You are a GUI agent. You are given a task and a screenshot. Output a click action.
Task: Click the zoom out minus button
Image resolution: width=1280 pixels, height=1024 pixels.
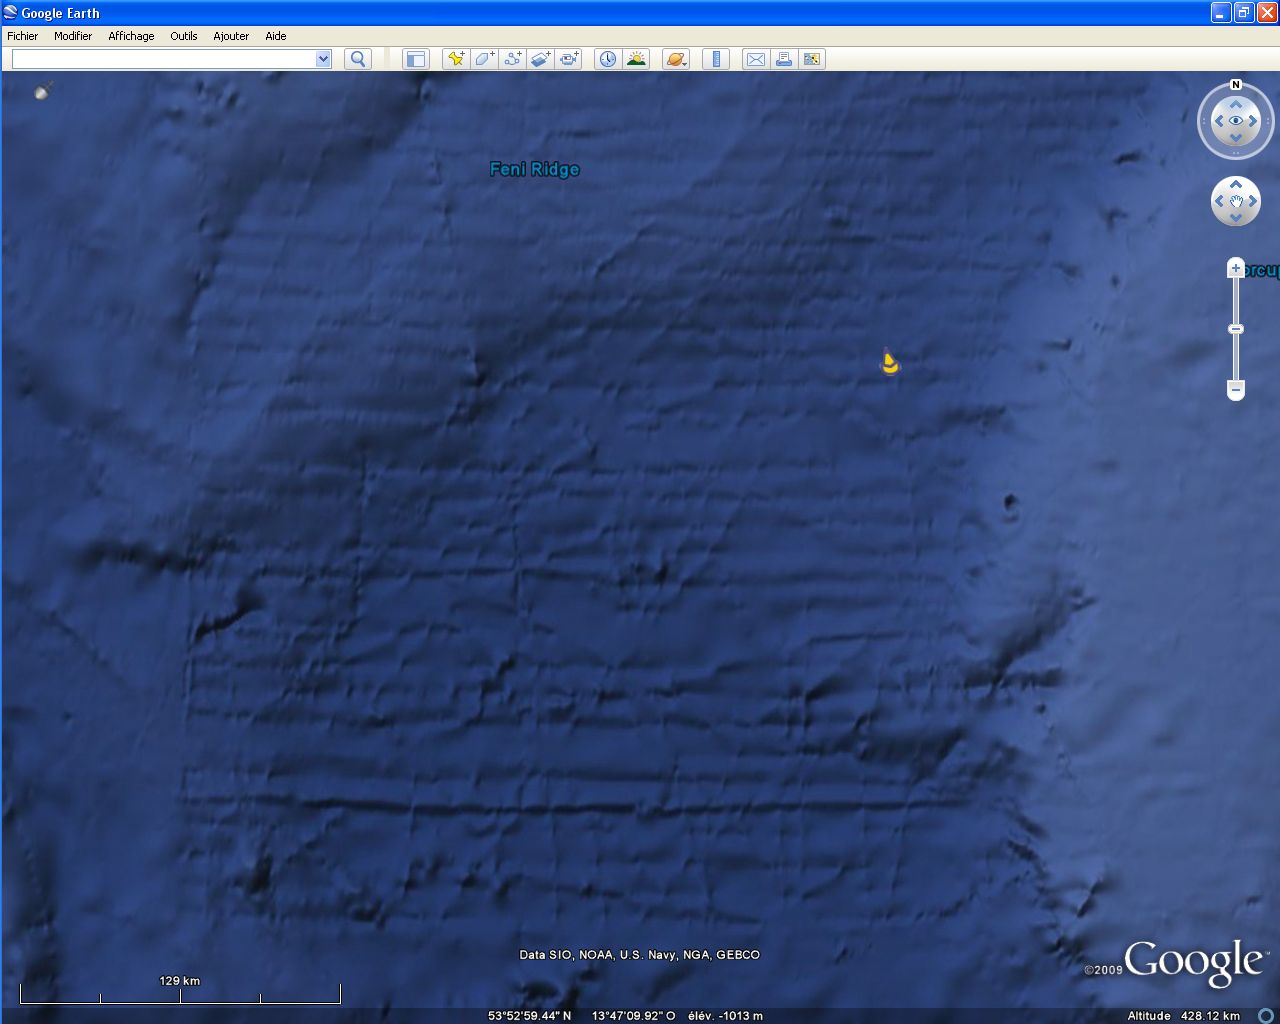click(1236, 389)
